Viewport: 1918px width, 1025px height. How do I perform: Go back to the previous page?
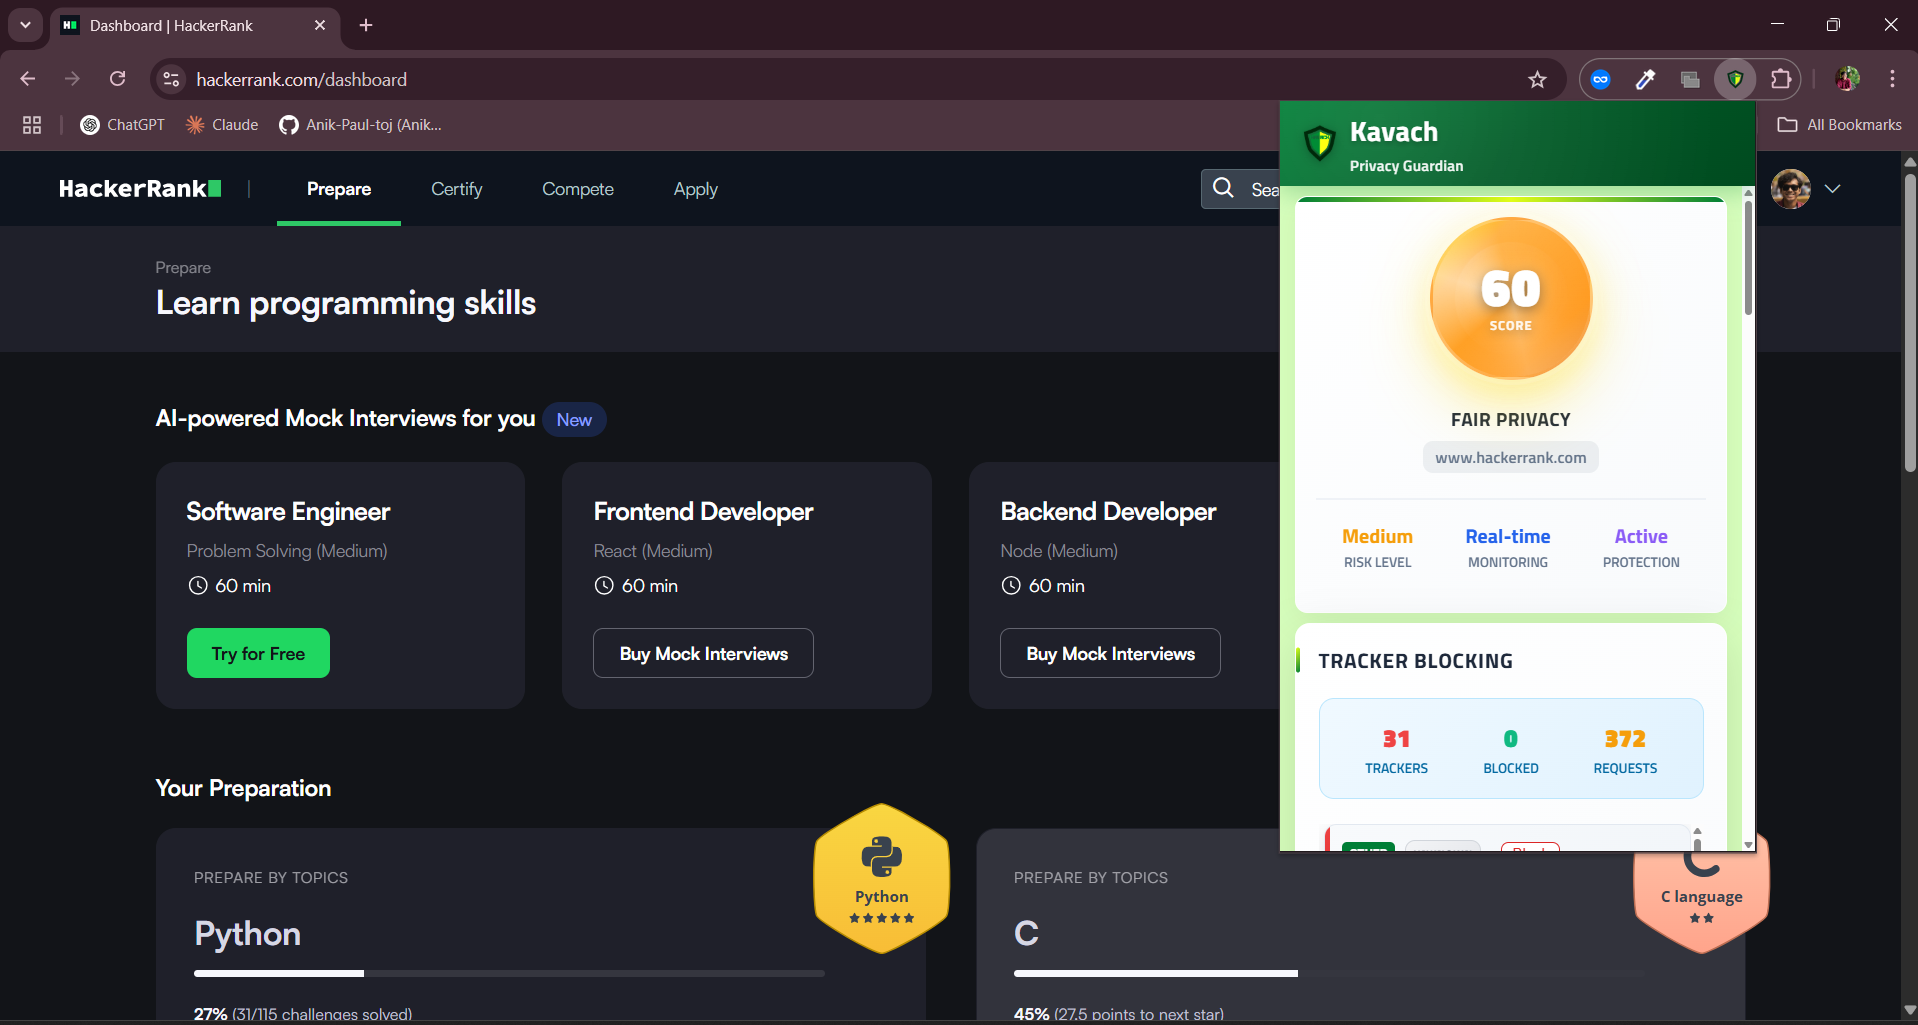click(x=28, y=79)
